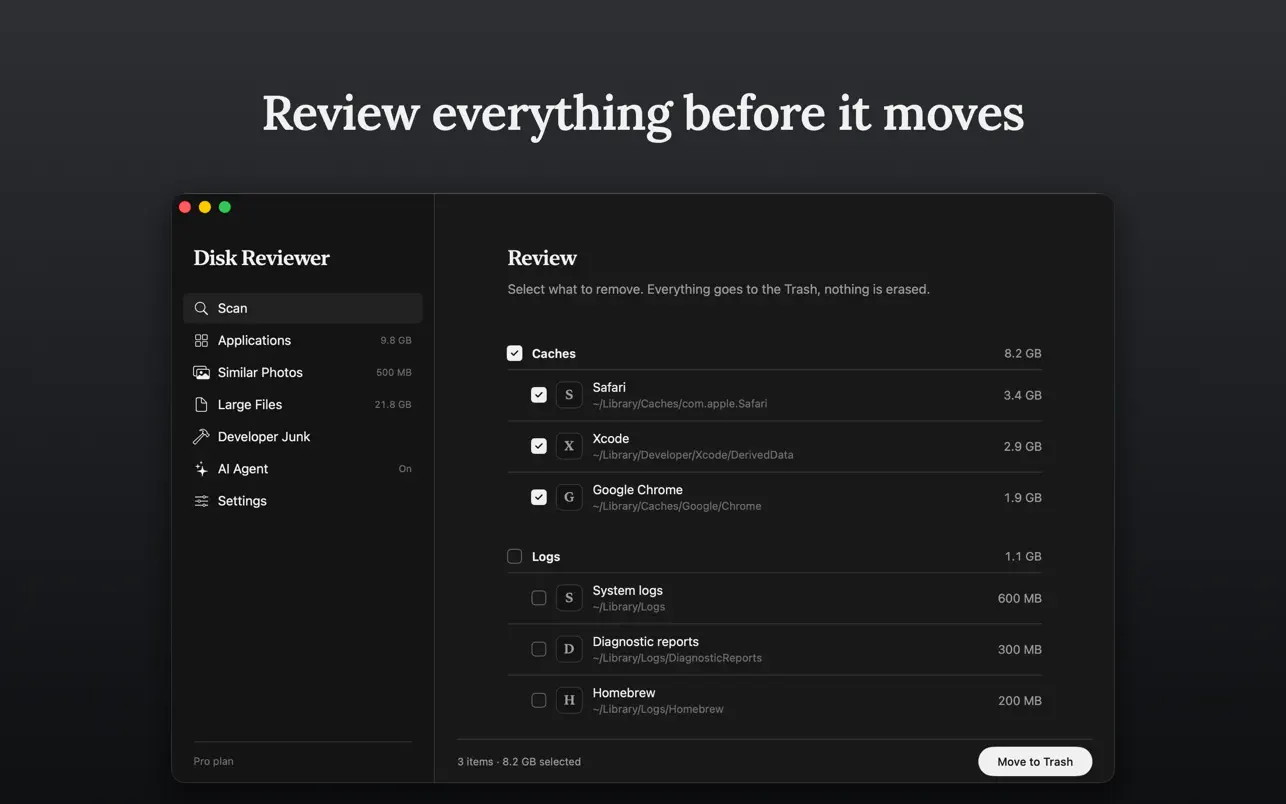Viewport: 1286px width, 804px height.
Task: Click the ~/Library/Caches/com.apple.Safari path
Action: click(680, 404)
